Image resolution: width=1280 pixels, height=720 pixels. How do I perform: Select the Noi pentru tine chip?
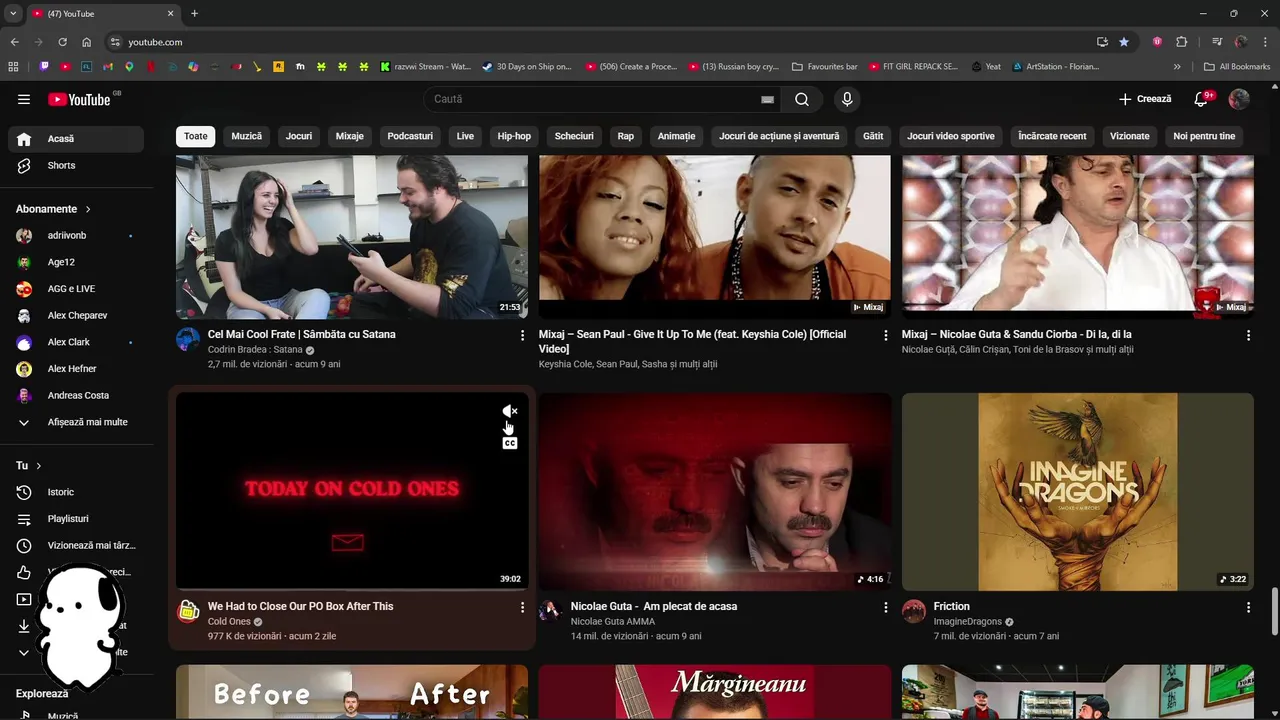pos(1204,136)
